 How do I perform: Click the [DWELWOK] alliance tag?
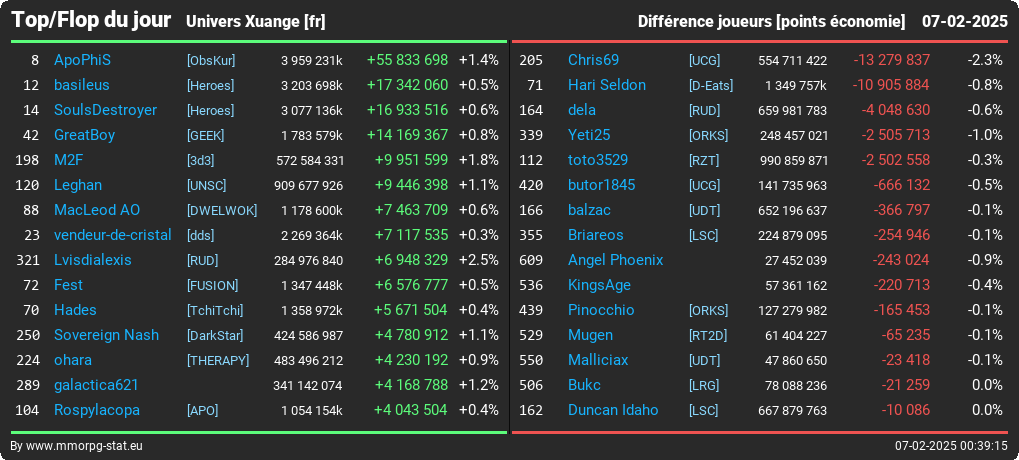[222, 211]
